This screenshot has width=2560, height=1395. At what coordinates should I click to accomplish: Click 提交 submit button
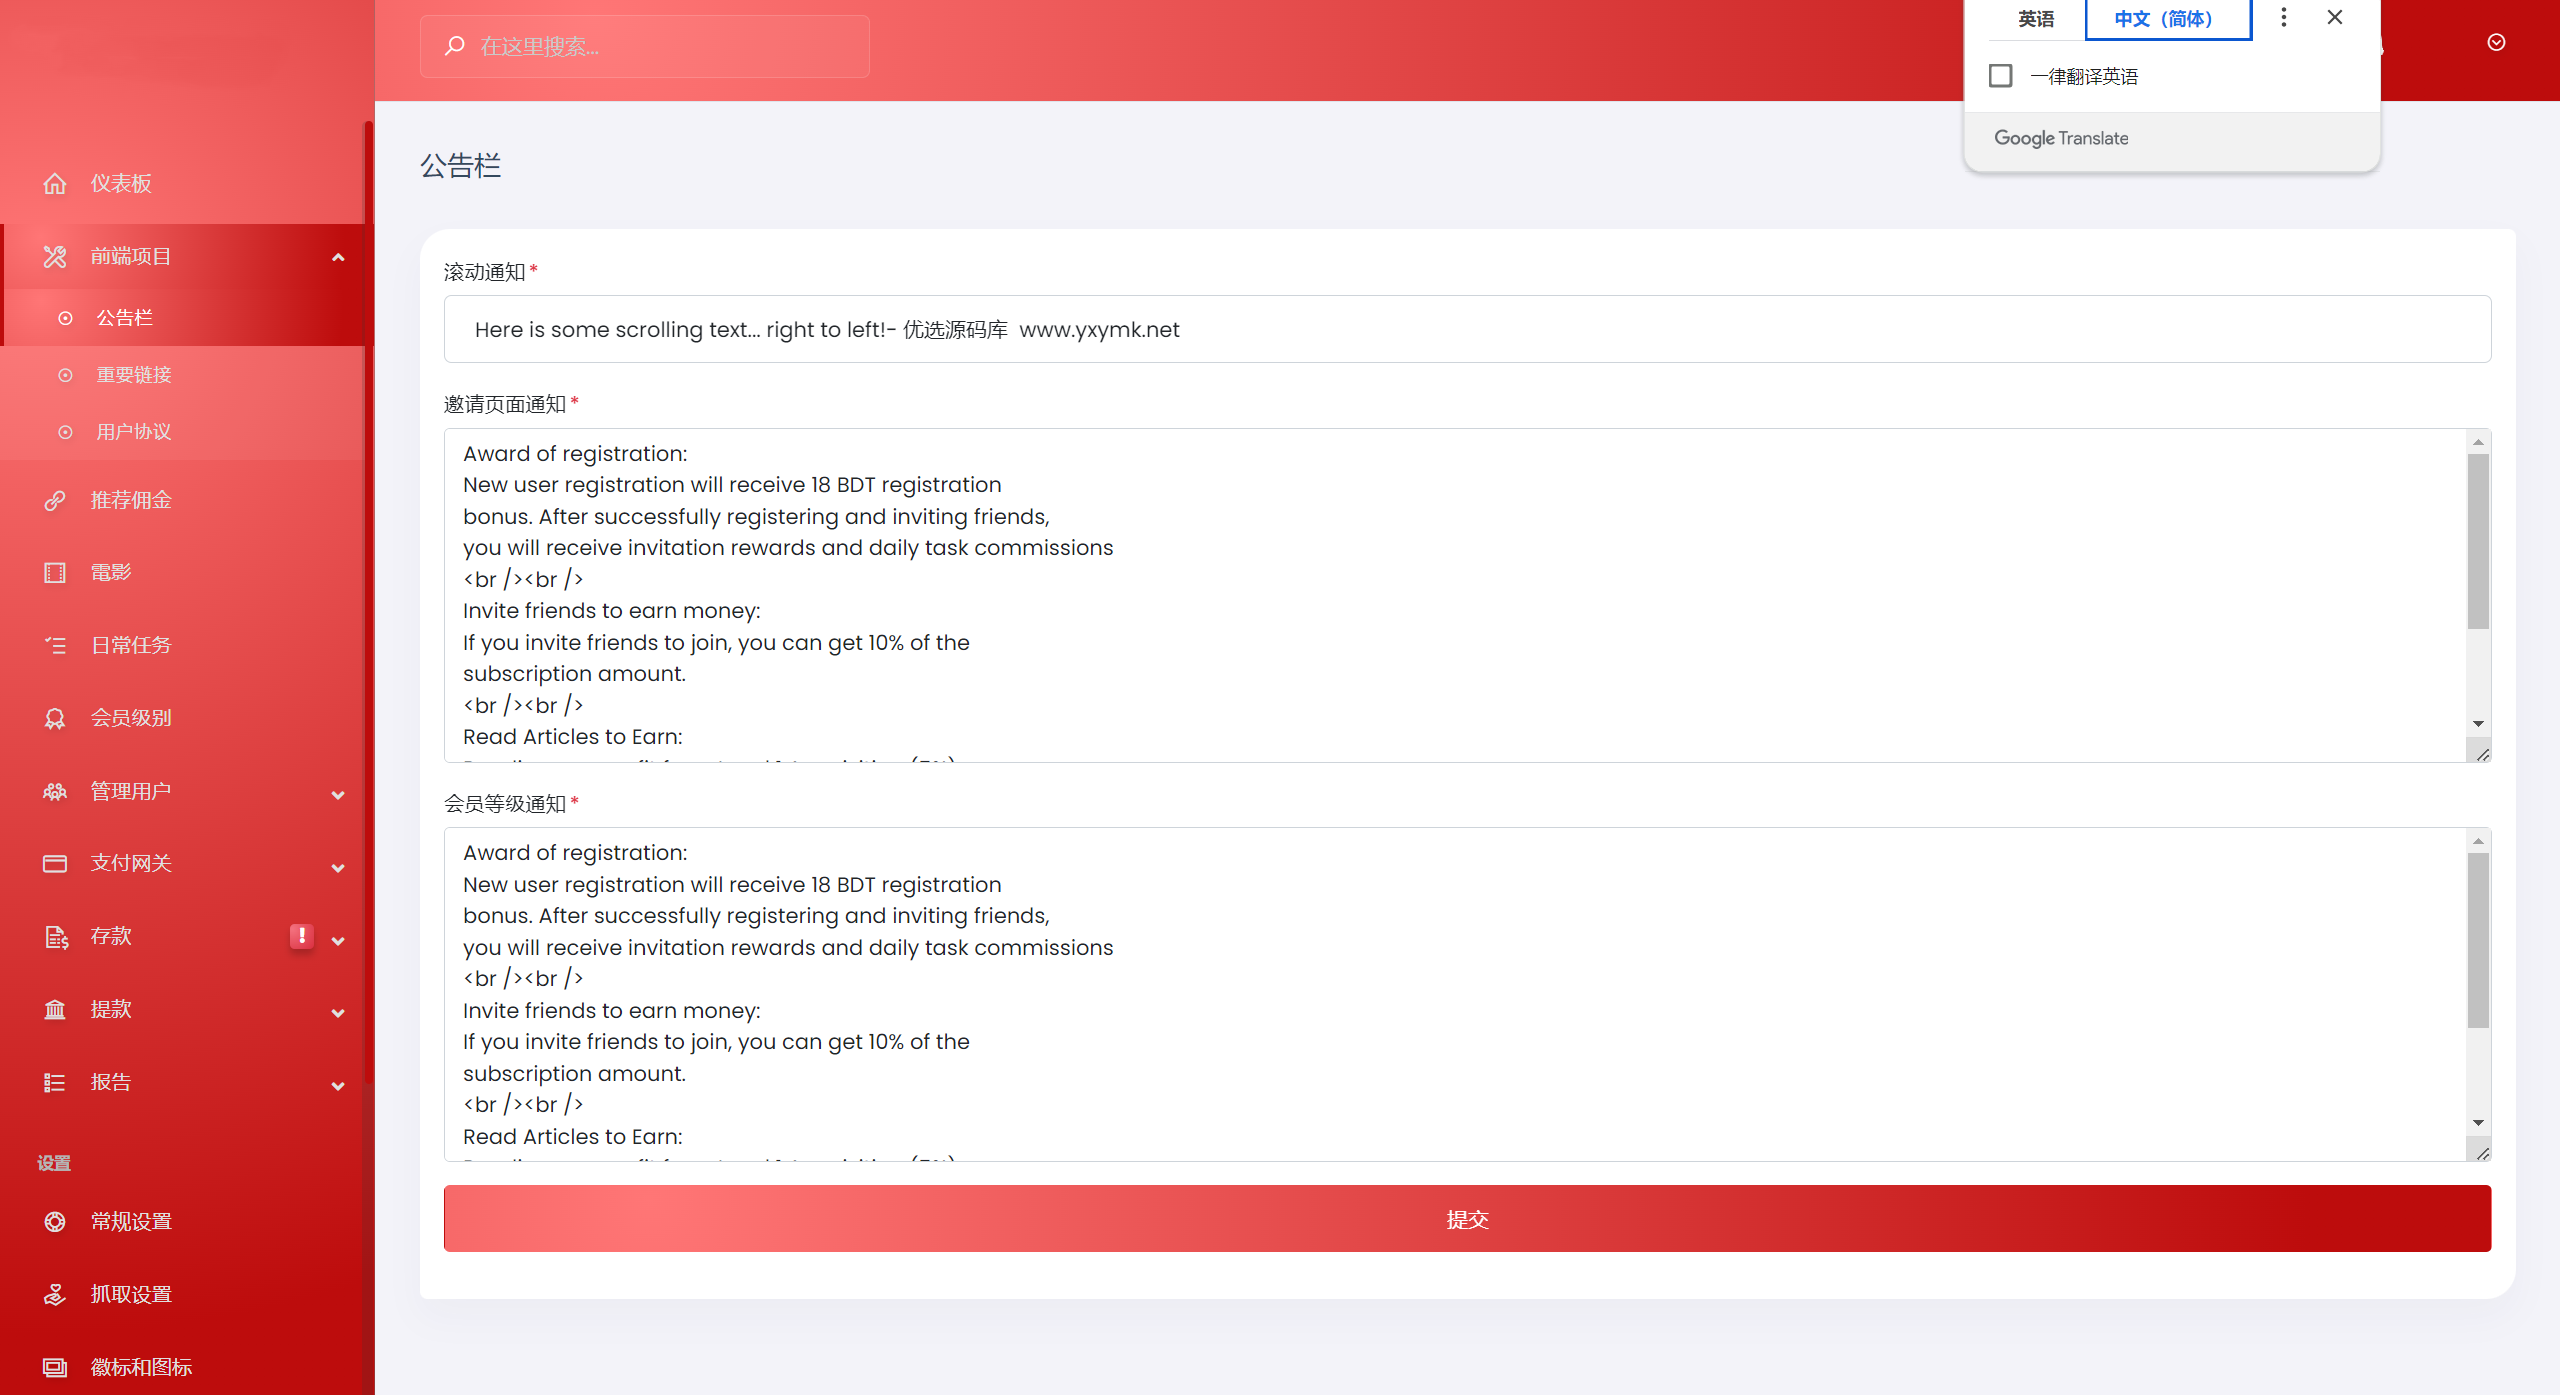coord(1466,1220)
